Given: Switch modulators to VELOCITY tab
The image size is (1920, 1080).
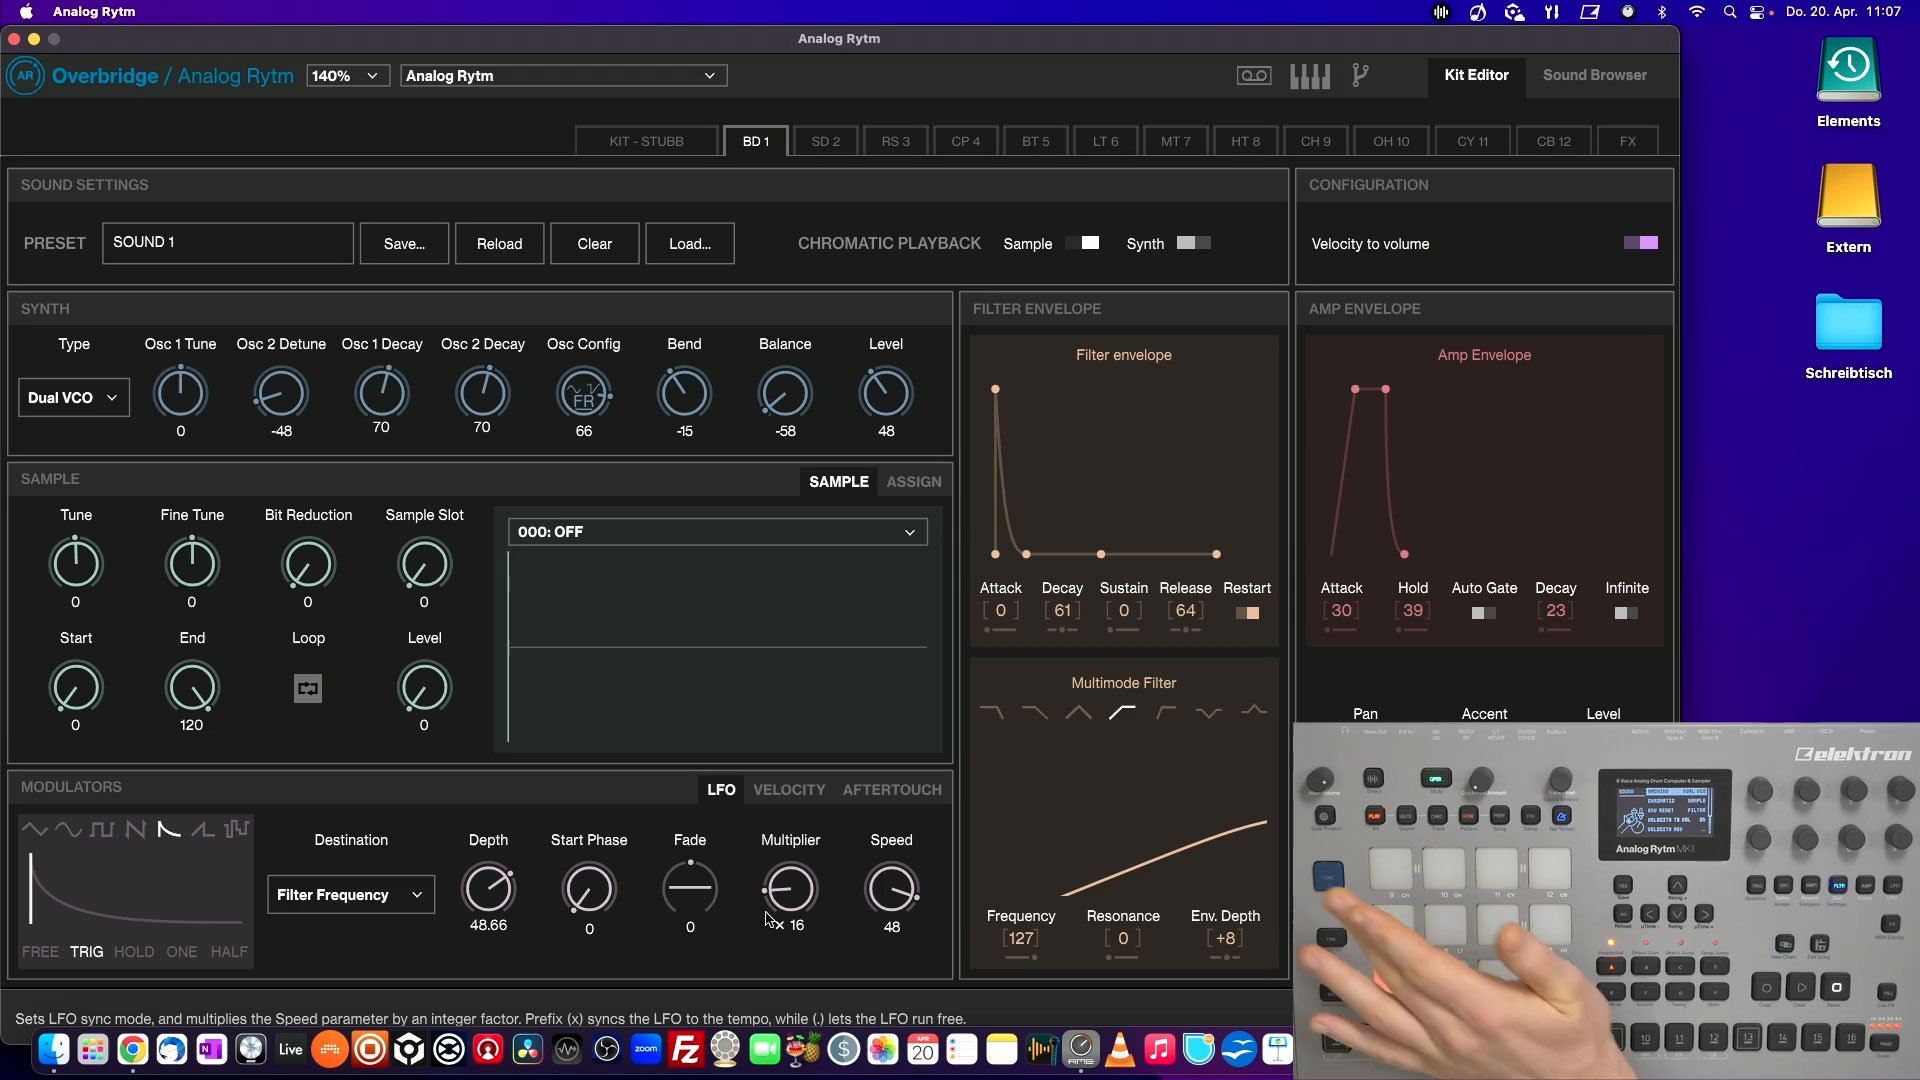Looking at the screenshot, I should click(x=789, y=790).
